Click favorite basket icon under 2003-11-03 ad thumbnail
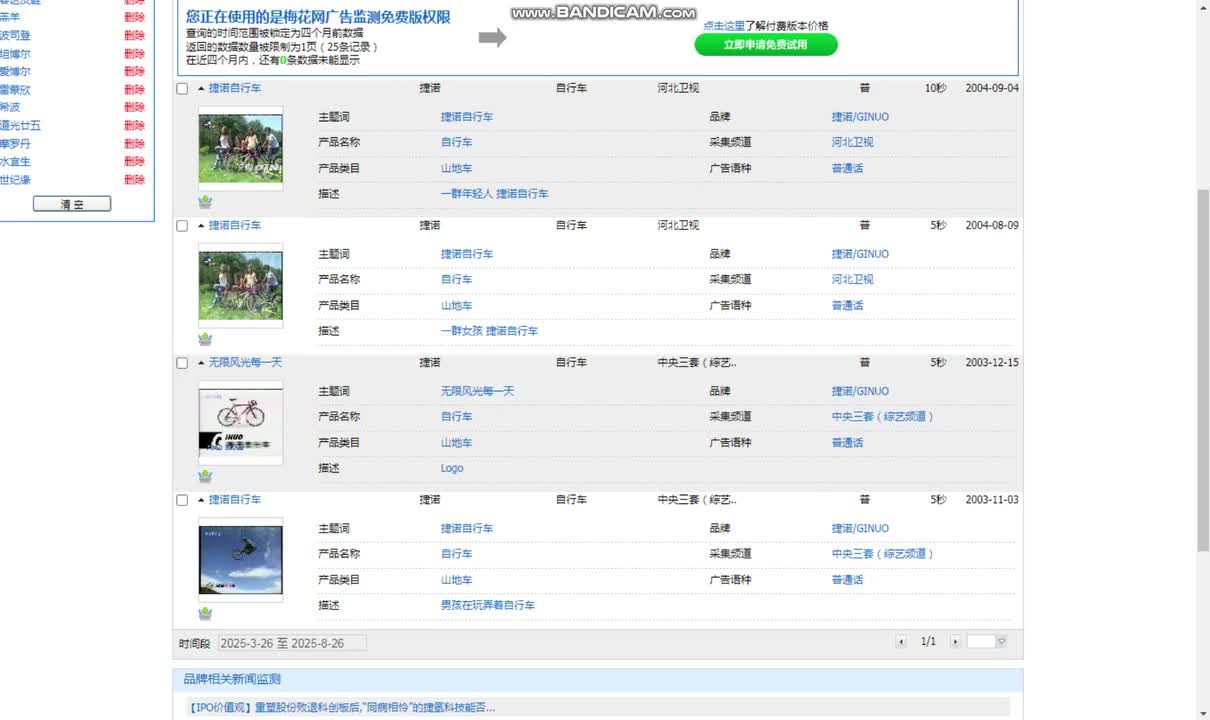 [x=205, y=613]
